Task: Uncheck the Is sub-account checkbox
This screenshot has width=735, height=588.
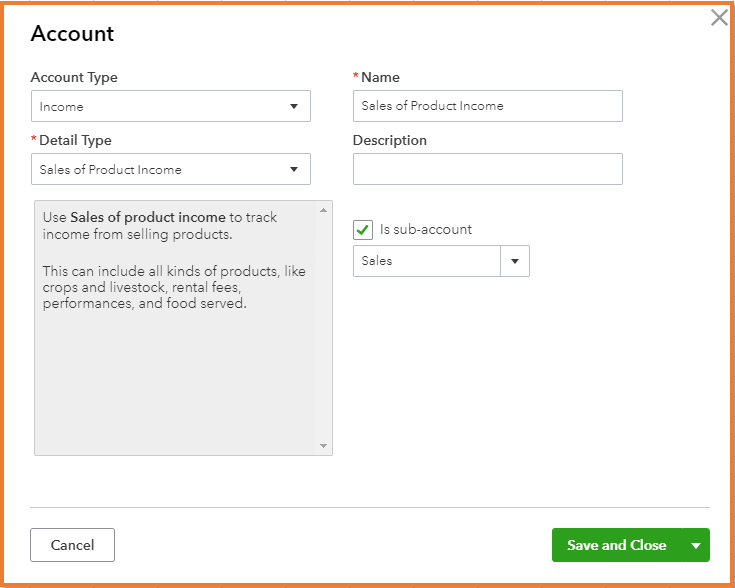Action: (363, 230)
